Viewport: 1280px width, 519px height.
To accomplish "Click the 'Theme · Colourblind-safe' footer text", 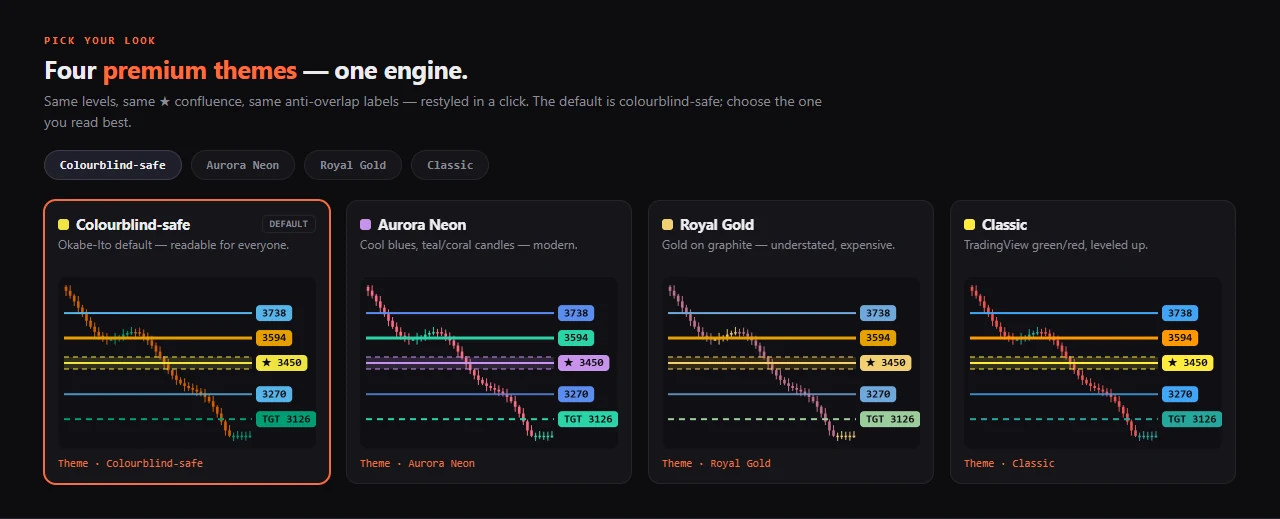I will coord(130,463).
